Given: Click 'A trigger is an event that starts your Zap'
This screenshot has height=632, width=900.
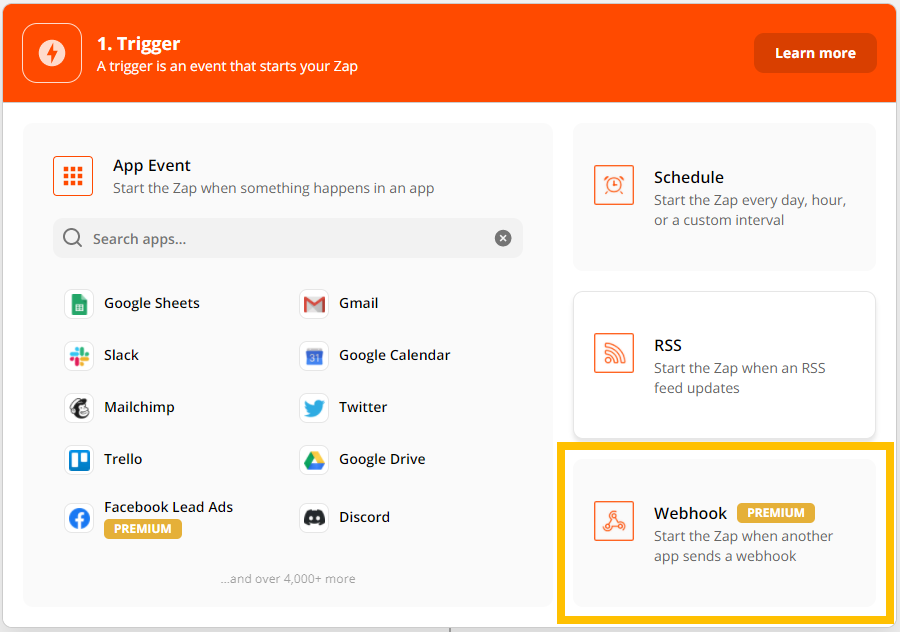Looking at the screenshot, I should (227, 66).
